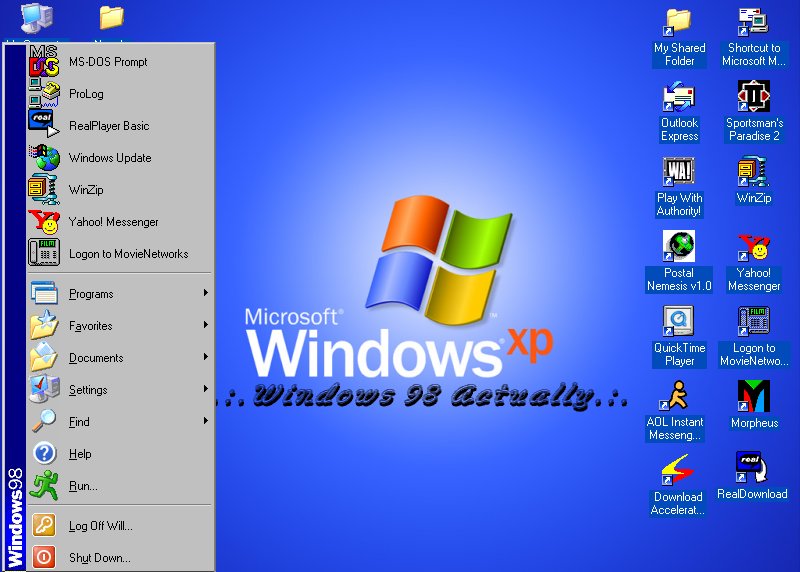Choose the MS-DOS Prompt menu entry text
The width and height of the screenshot is (800, 572).
108,62
